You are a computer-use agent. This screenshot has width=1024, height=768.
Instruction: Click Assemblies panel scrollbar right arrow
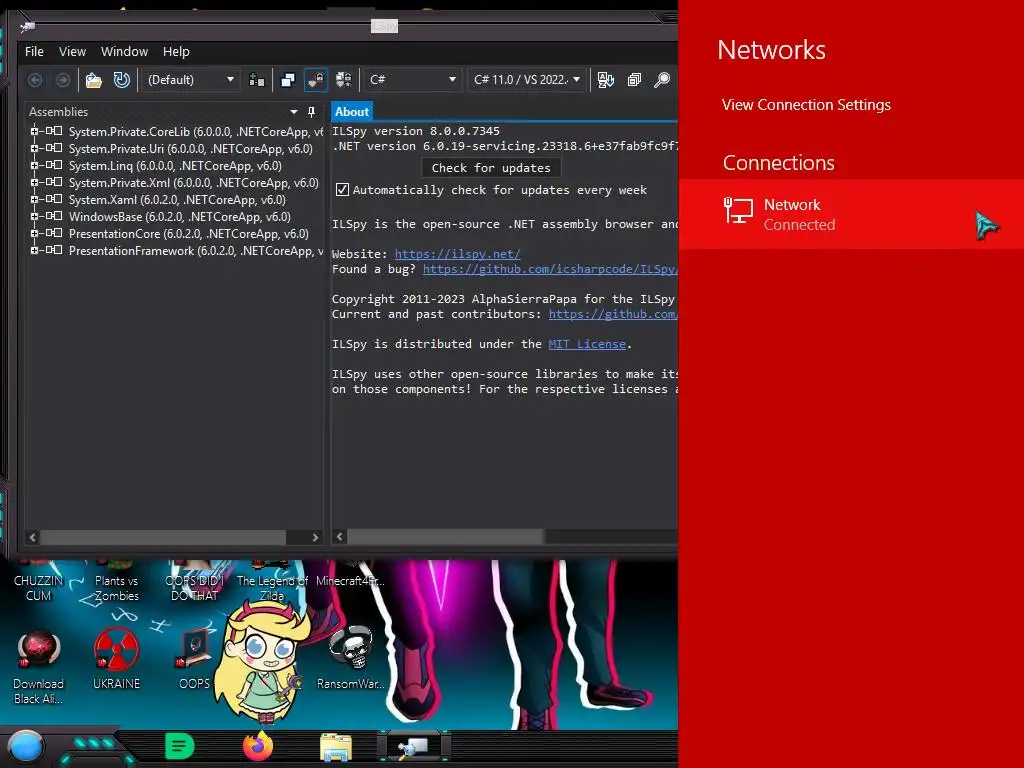[315, 537]
